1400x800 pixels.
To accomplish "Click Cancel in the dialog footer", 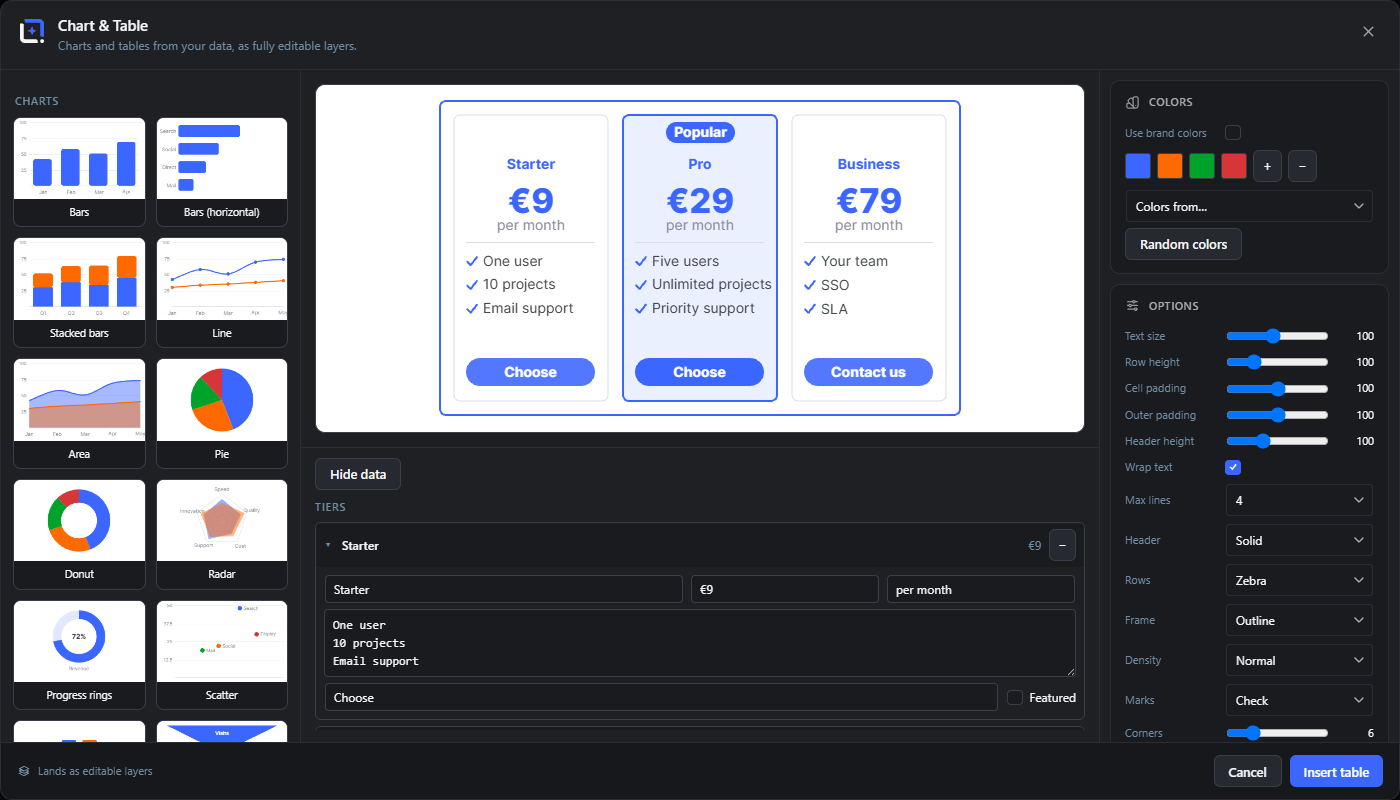I will click(x=1247, y=772).
